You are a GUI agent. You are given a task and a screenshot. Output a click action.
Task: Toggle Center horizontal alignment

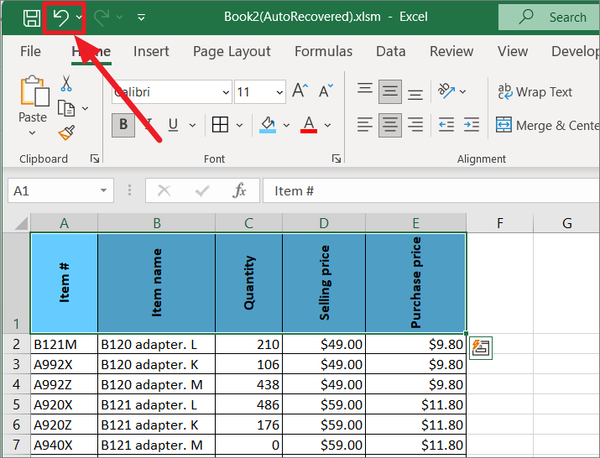390,125
